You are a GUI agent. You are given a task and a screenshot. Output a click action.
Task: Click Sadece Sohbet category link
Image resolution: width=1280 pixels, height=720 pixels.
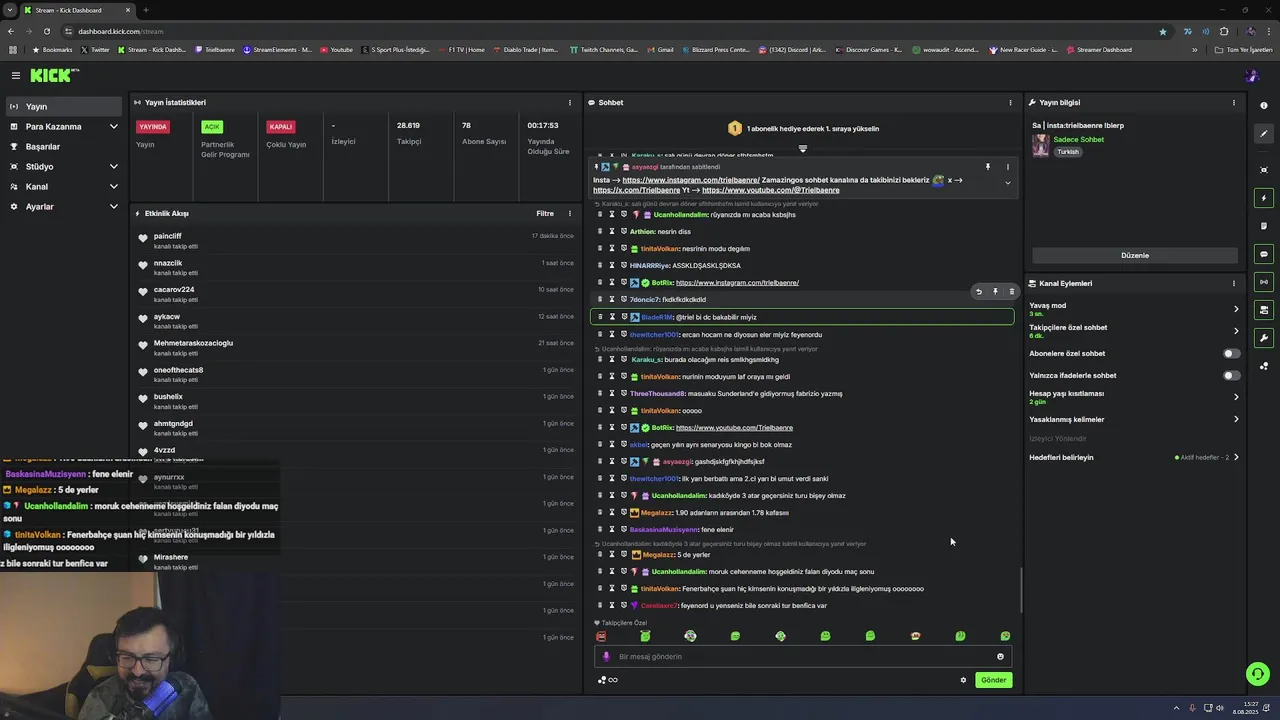coord(1078,140)
